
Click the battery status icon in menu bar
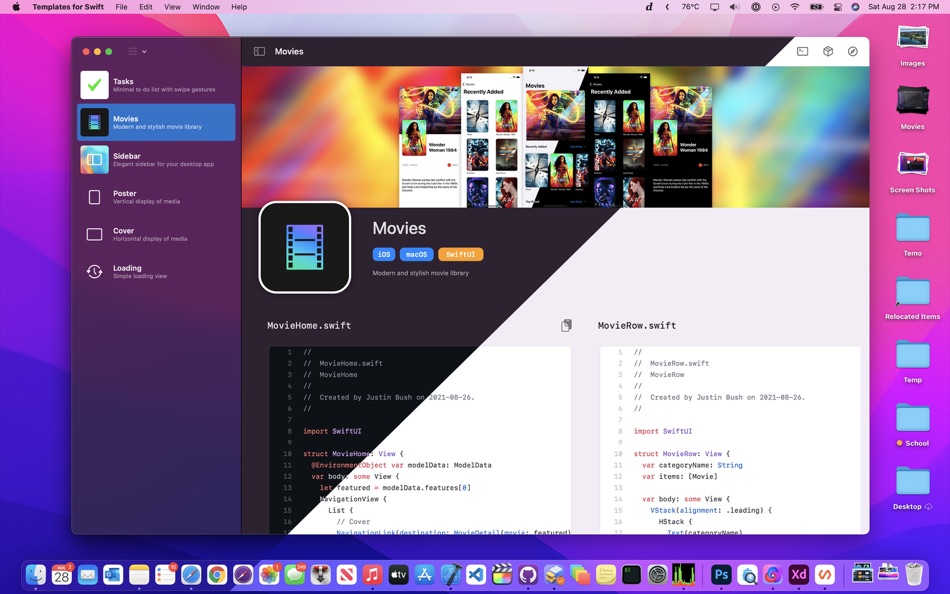(817, 7)
